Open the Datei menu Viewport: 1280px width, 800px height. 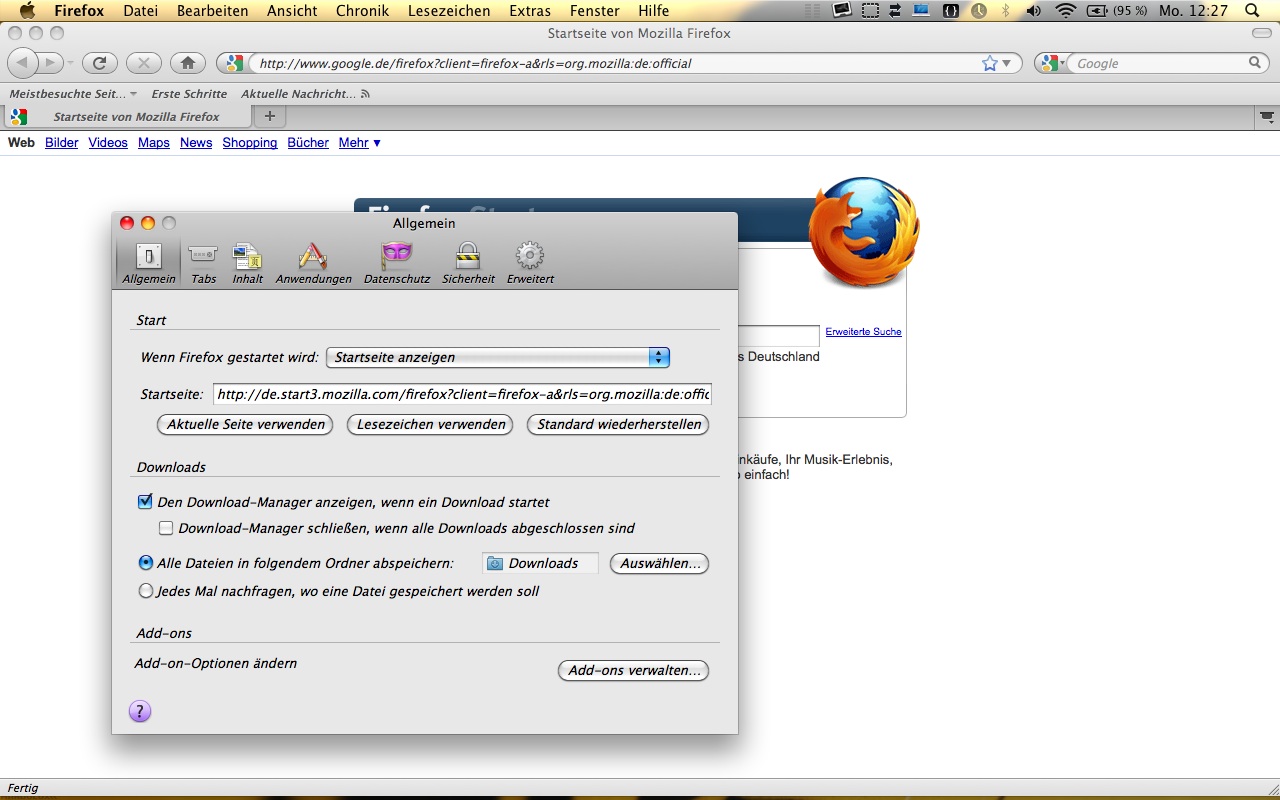[x=141, y=11]
